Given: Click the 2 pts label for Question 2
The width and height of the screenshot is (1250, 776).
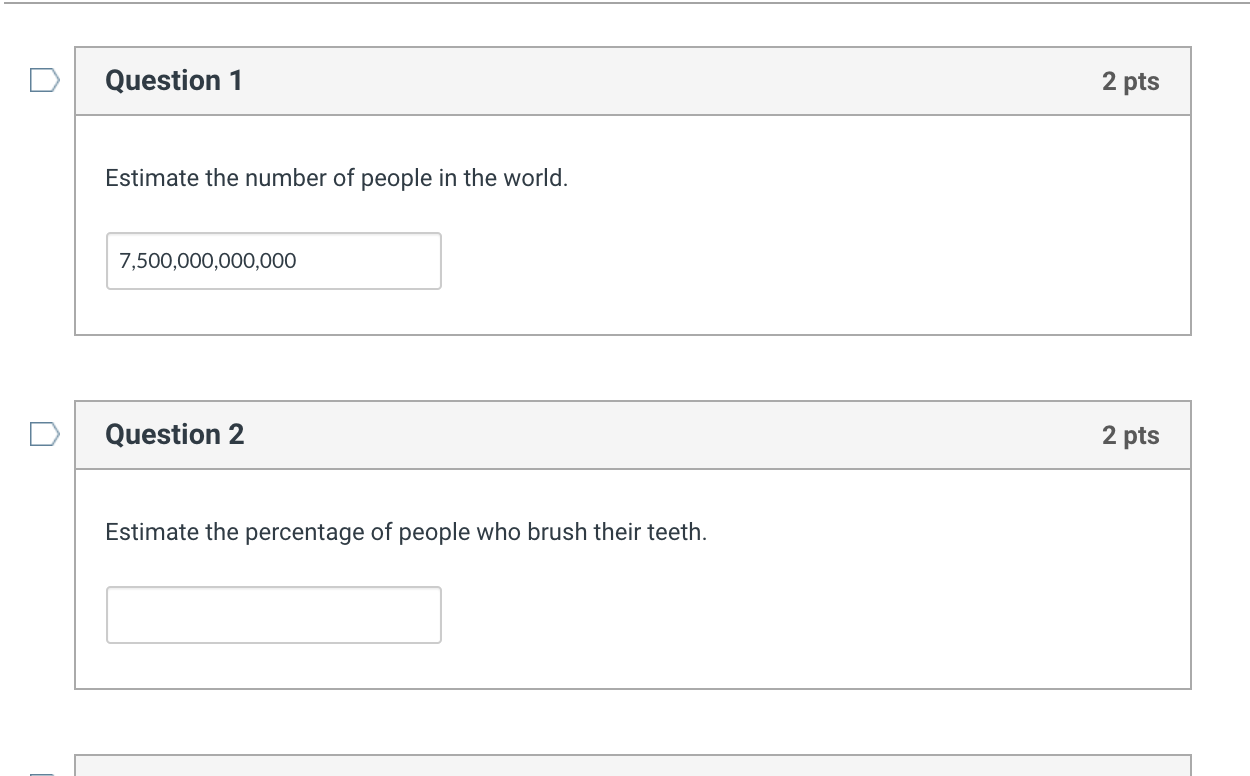Looking at the screenshot, I should (x=1130, y=435).
